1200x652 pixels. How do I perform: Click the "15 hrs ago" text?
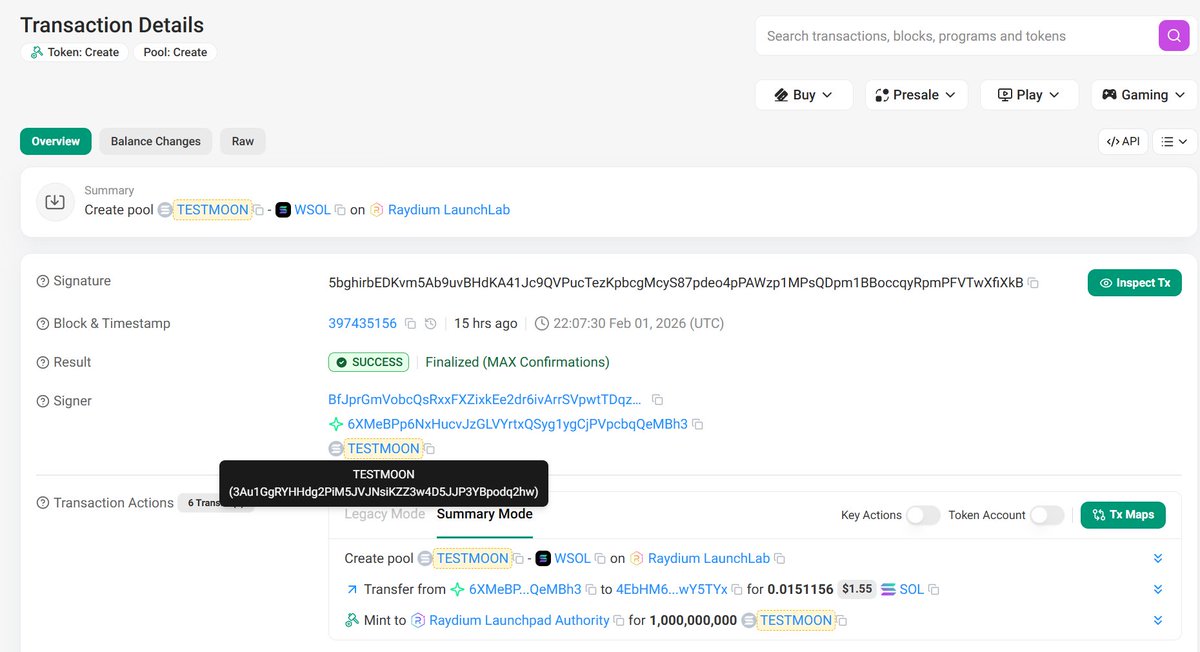tap(486, 324)
